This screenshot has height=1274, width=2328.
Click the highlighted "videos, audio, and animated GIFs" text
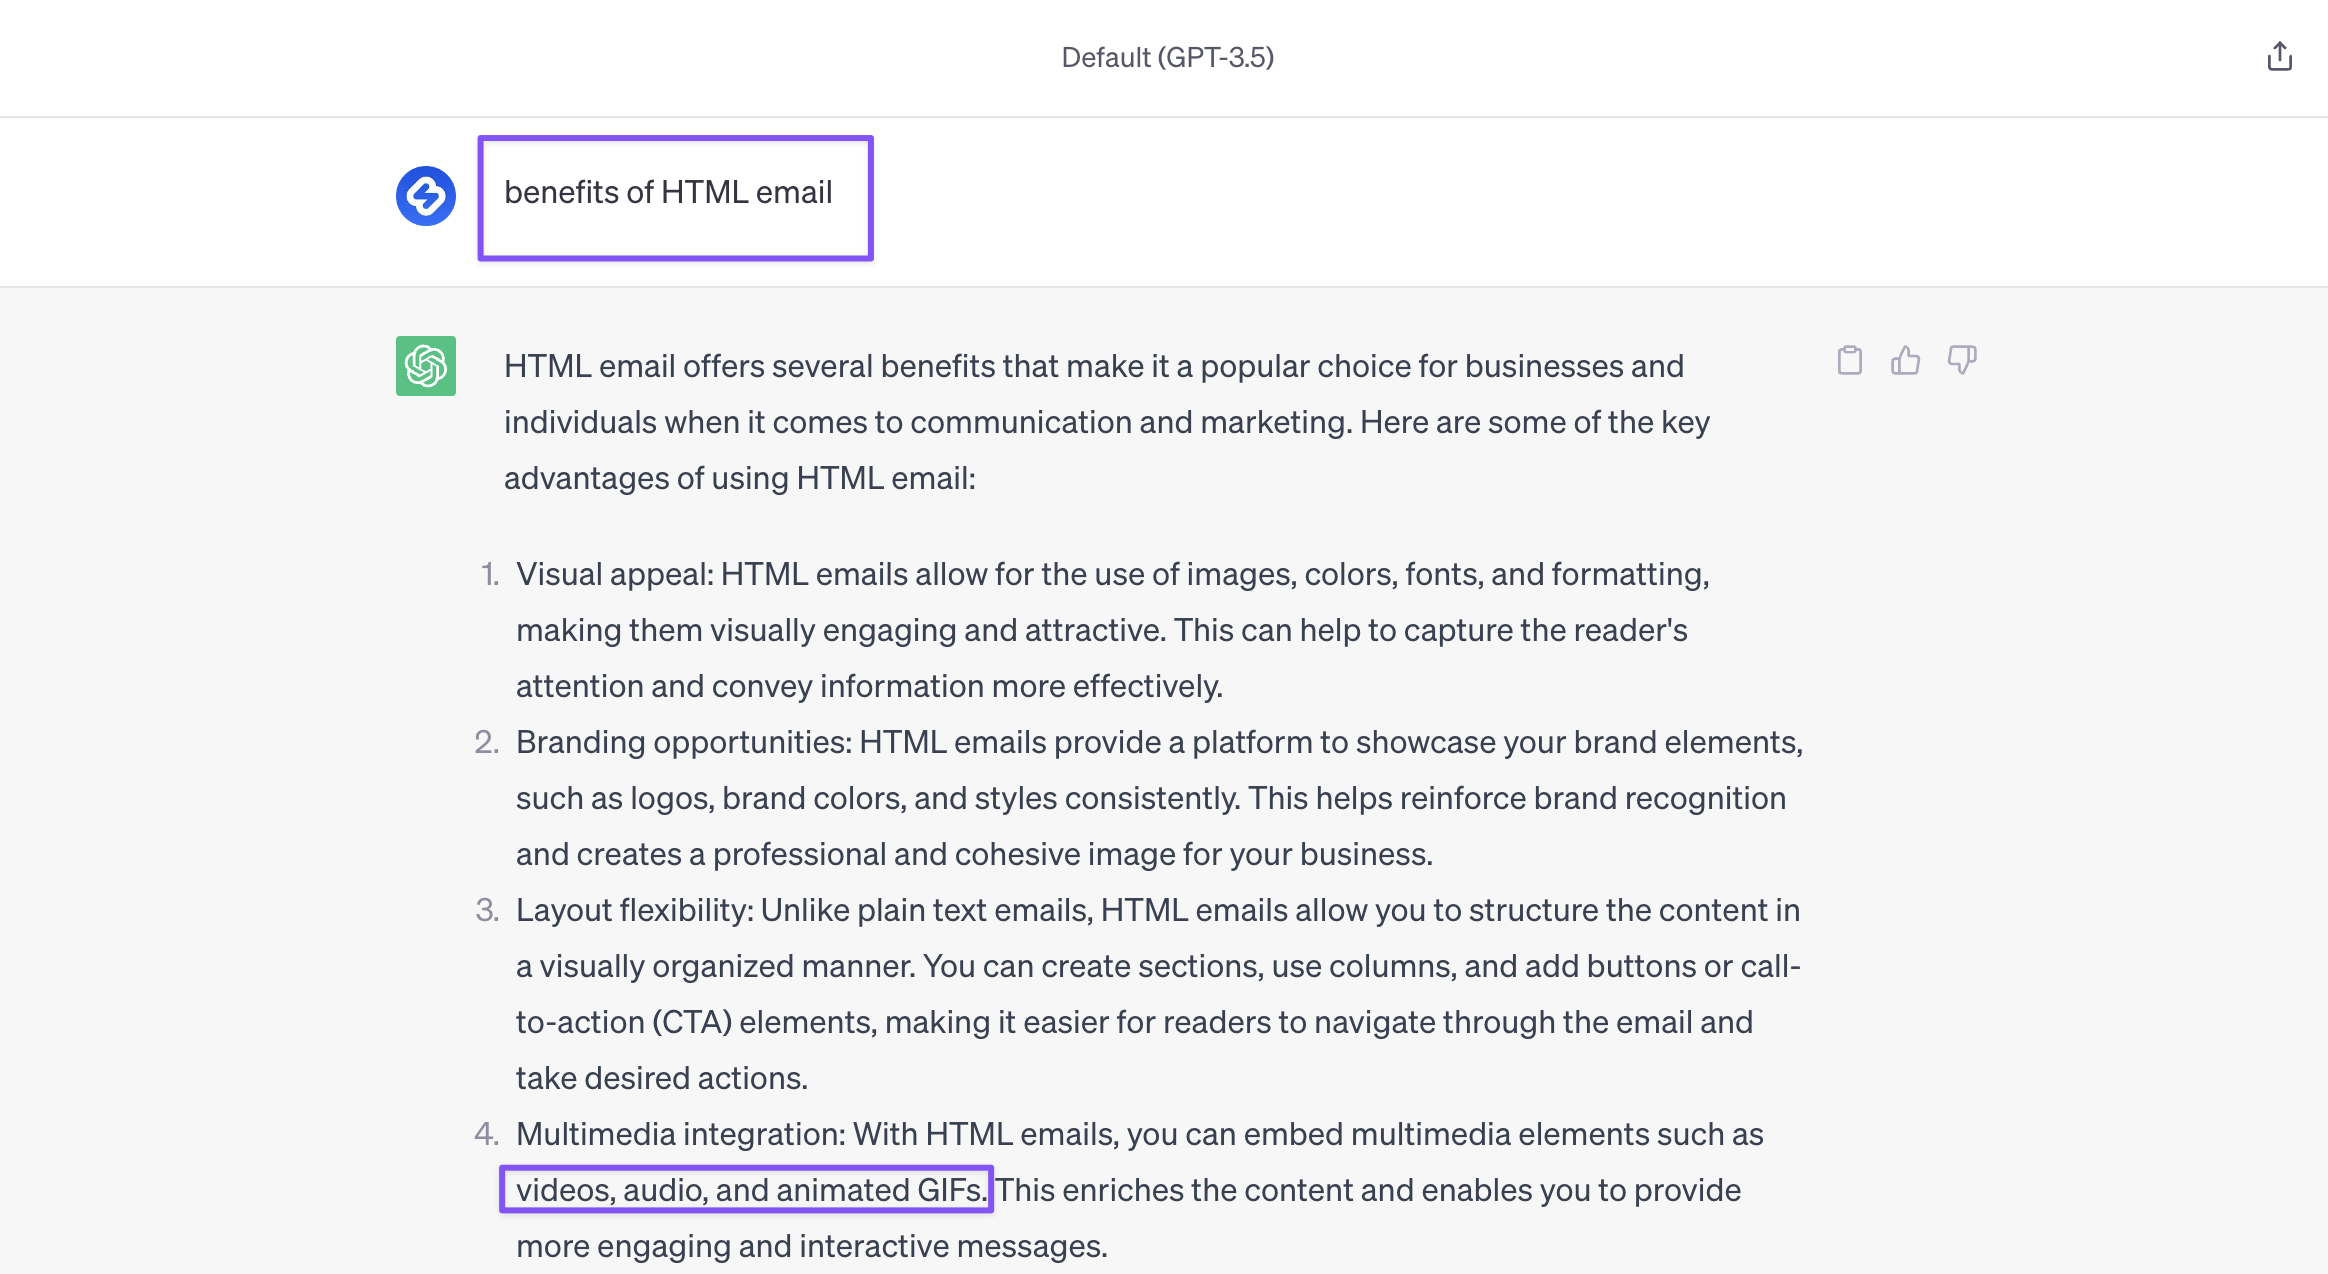point(749,1190)
